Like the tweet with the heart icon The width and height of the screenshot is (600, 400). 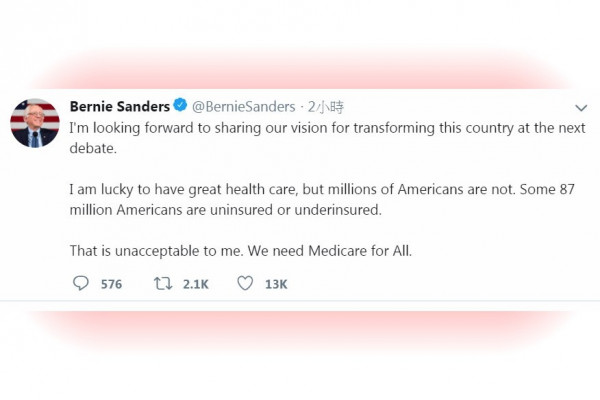pyautogui.click(x=245, y=284)
